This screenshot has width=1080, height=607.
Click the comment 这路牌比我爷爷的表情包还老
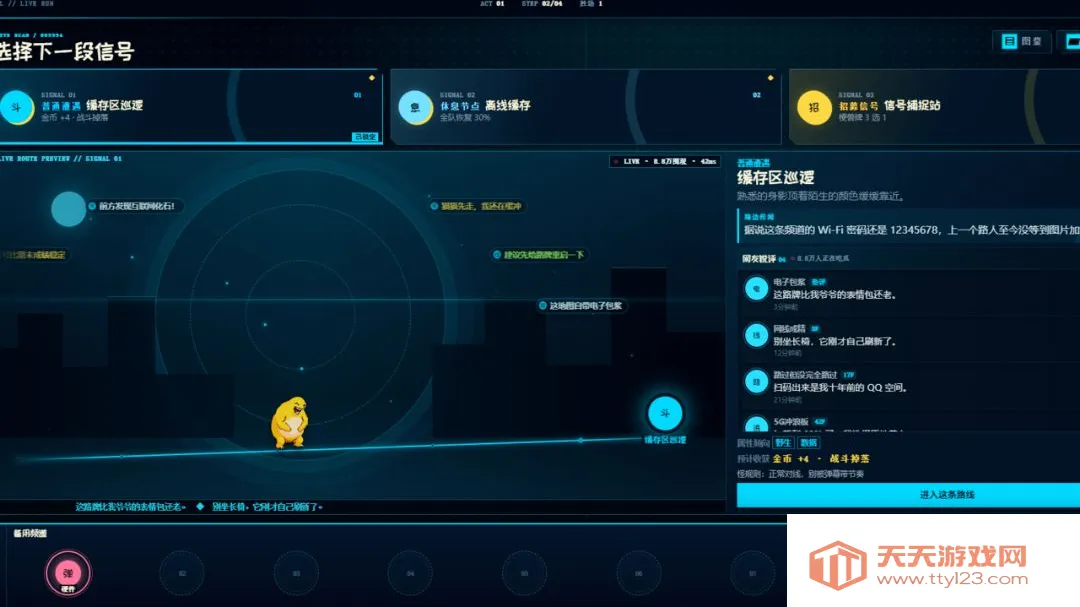coord(835,295)
